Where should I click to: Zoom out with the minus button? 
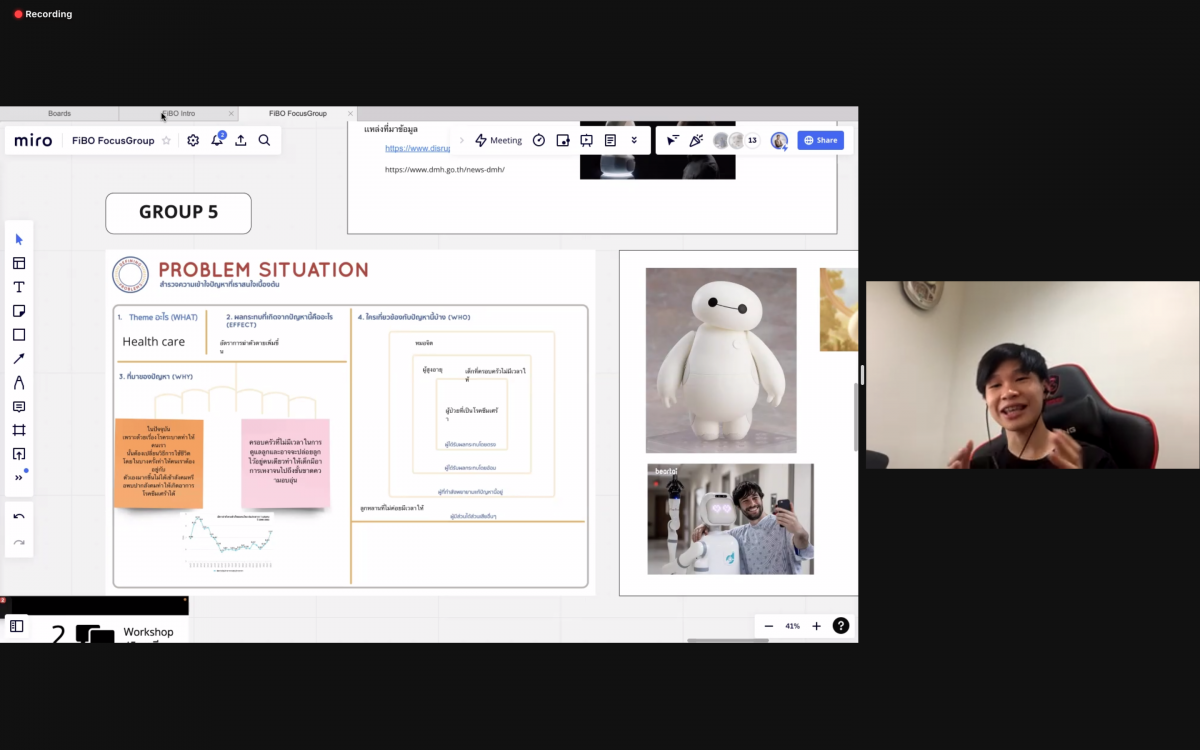768,626
